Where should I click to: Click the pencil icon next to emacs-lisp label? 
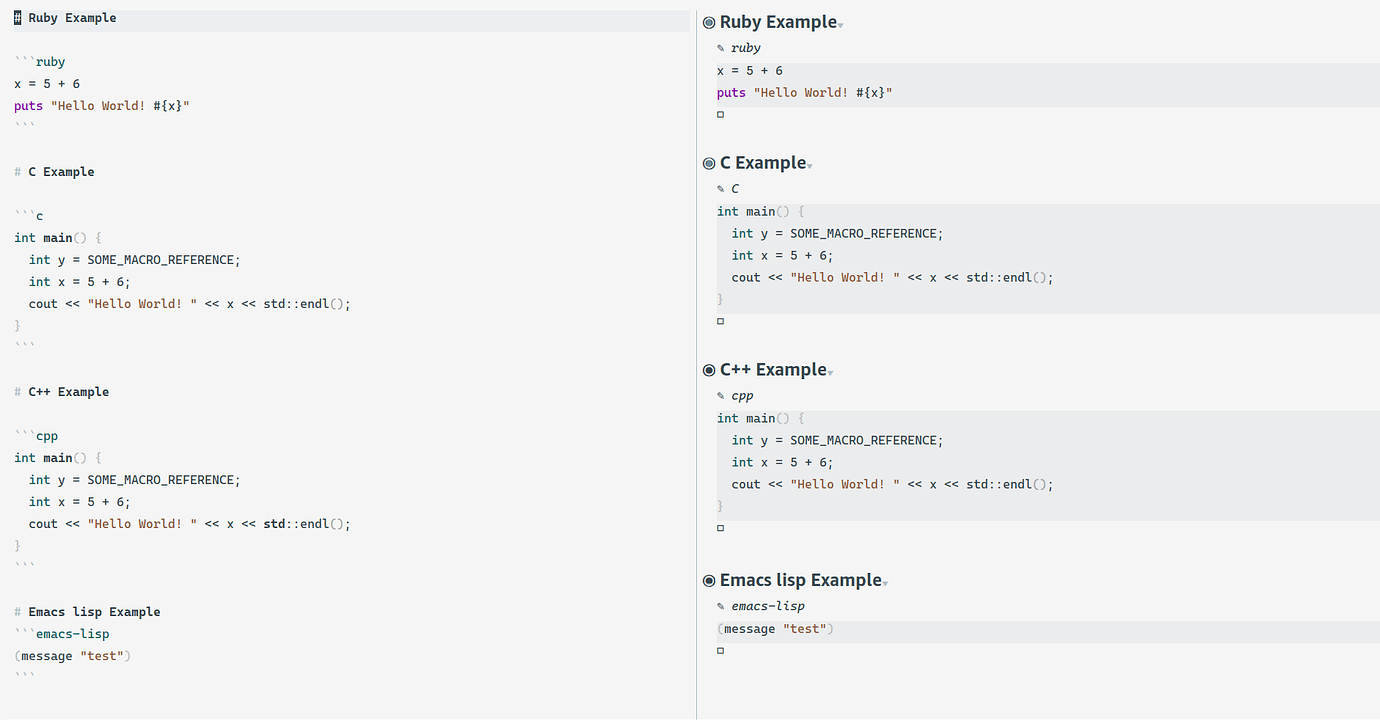click(x=721, y=605)
